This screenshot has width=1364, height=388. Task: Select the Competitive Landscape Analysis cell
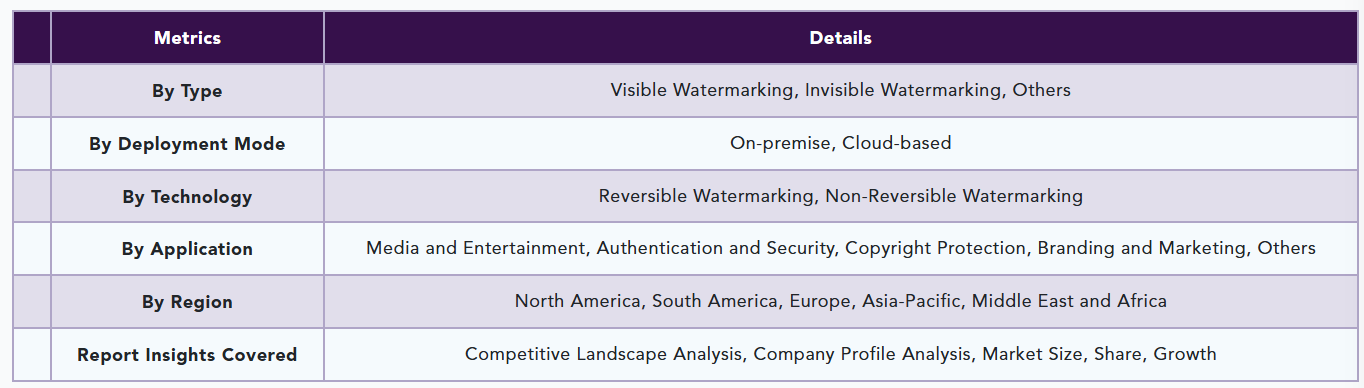click(x=840, y=355)
